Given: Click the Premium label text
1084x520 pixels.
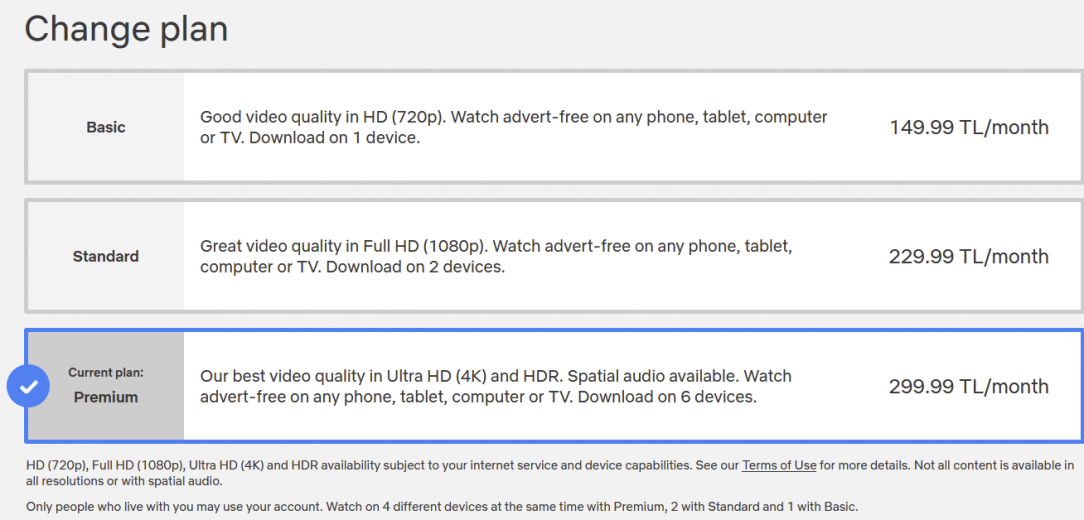Looking at the screenshot, I should pyautogui.click(x=106, y=398).
